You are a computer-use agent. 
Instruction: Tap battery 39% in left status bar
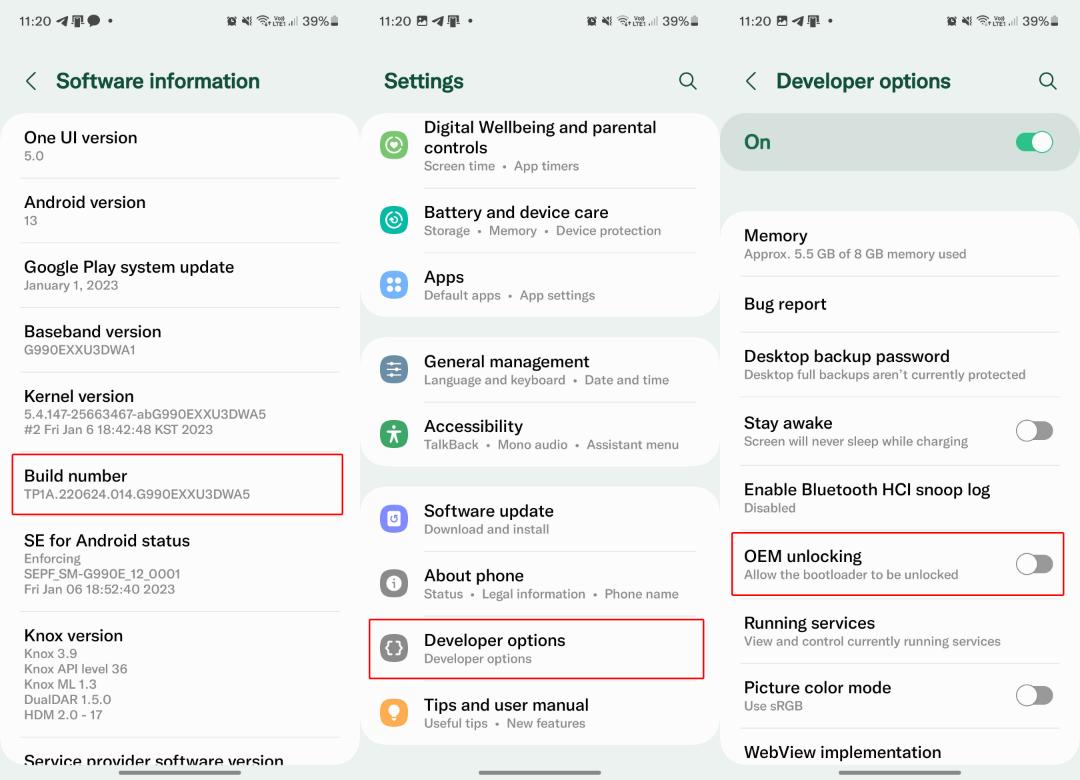320,21
